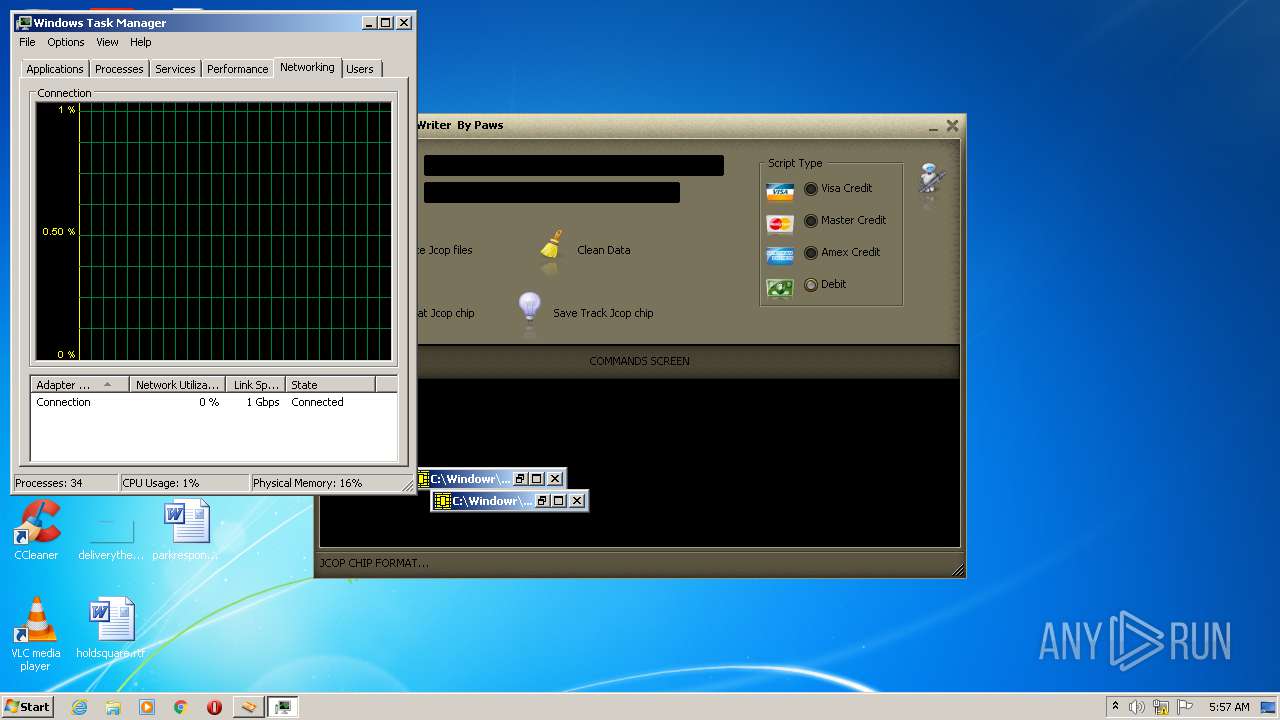Click Save Track Jcop chip label
Viewport: 1280px width, 720px height.
(x=603, y=313)
